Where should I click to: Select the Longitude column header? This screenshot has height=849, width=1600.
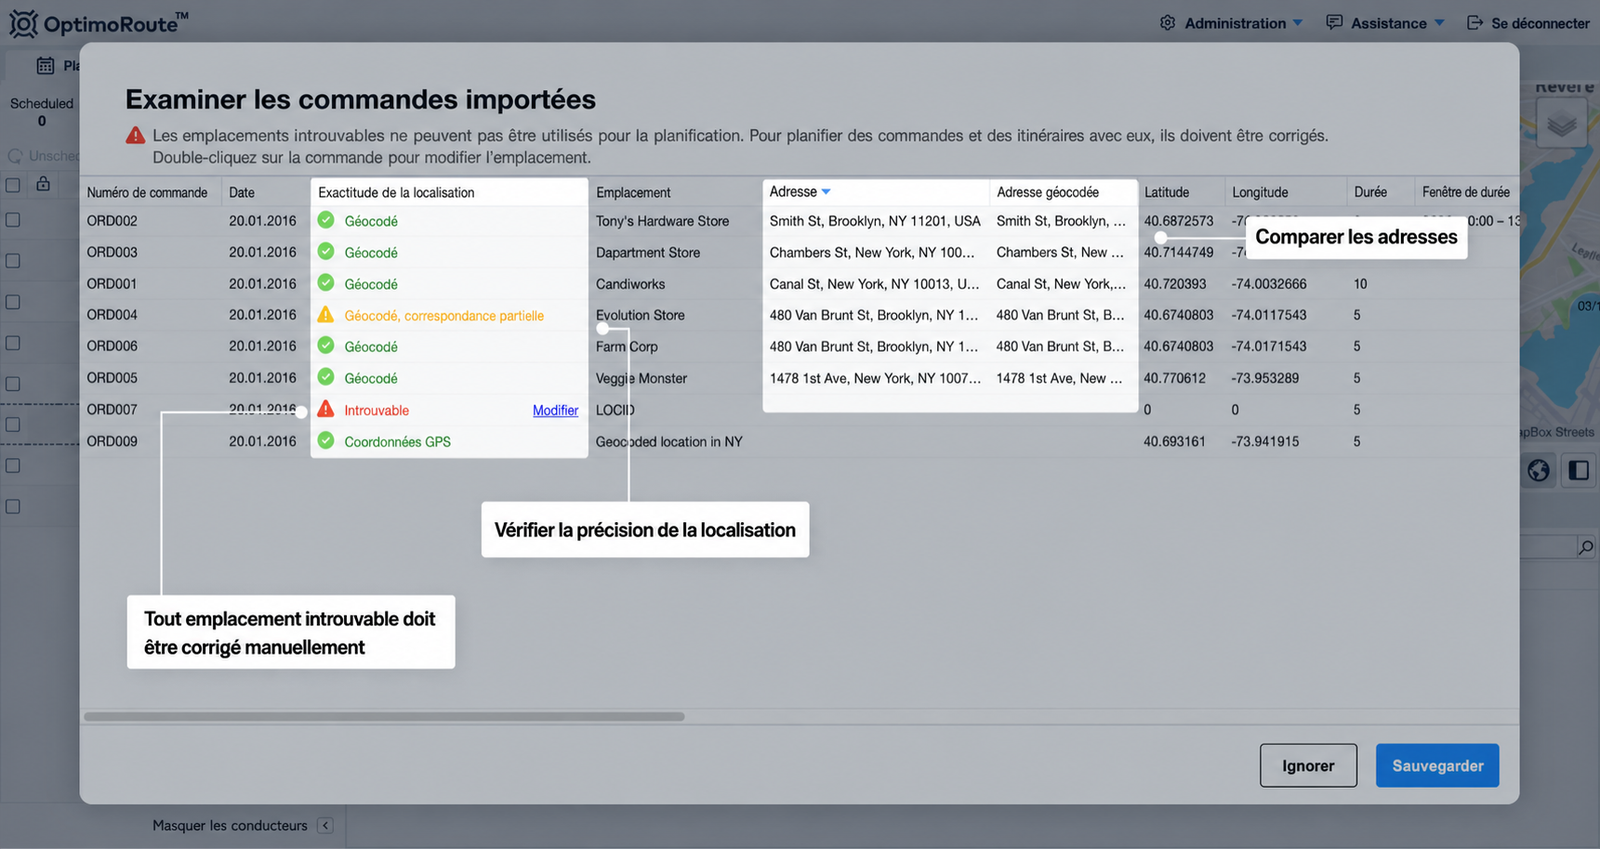(1260, 192)
